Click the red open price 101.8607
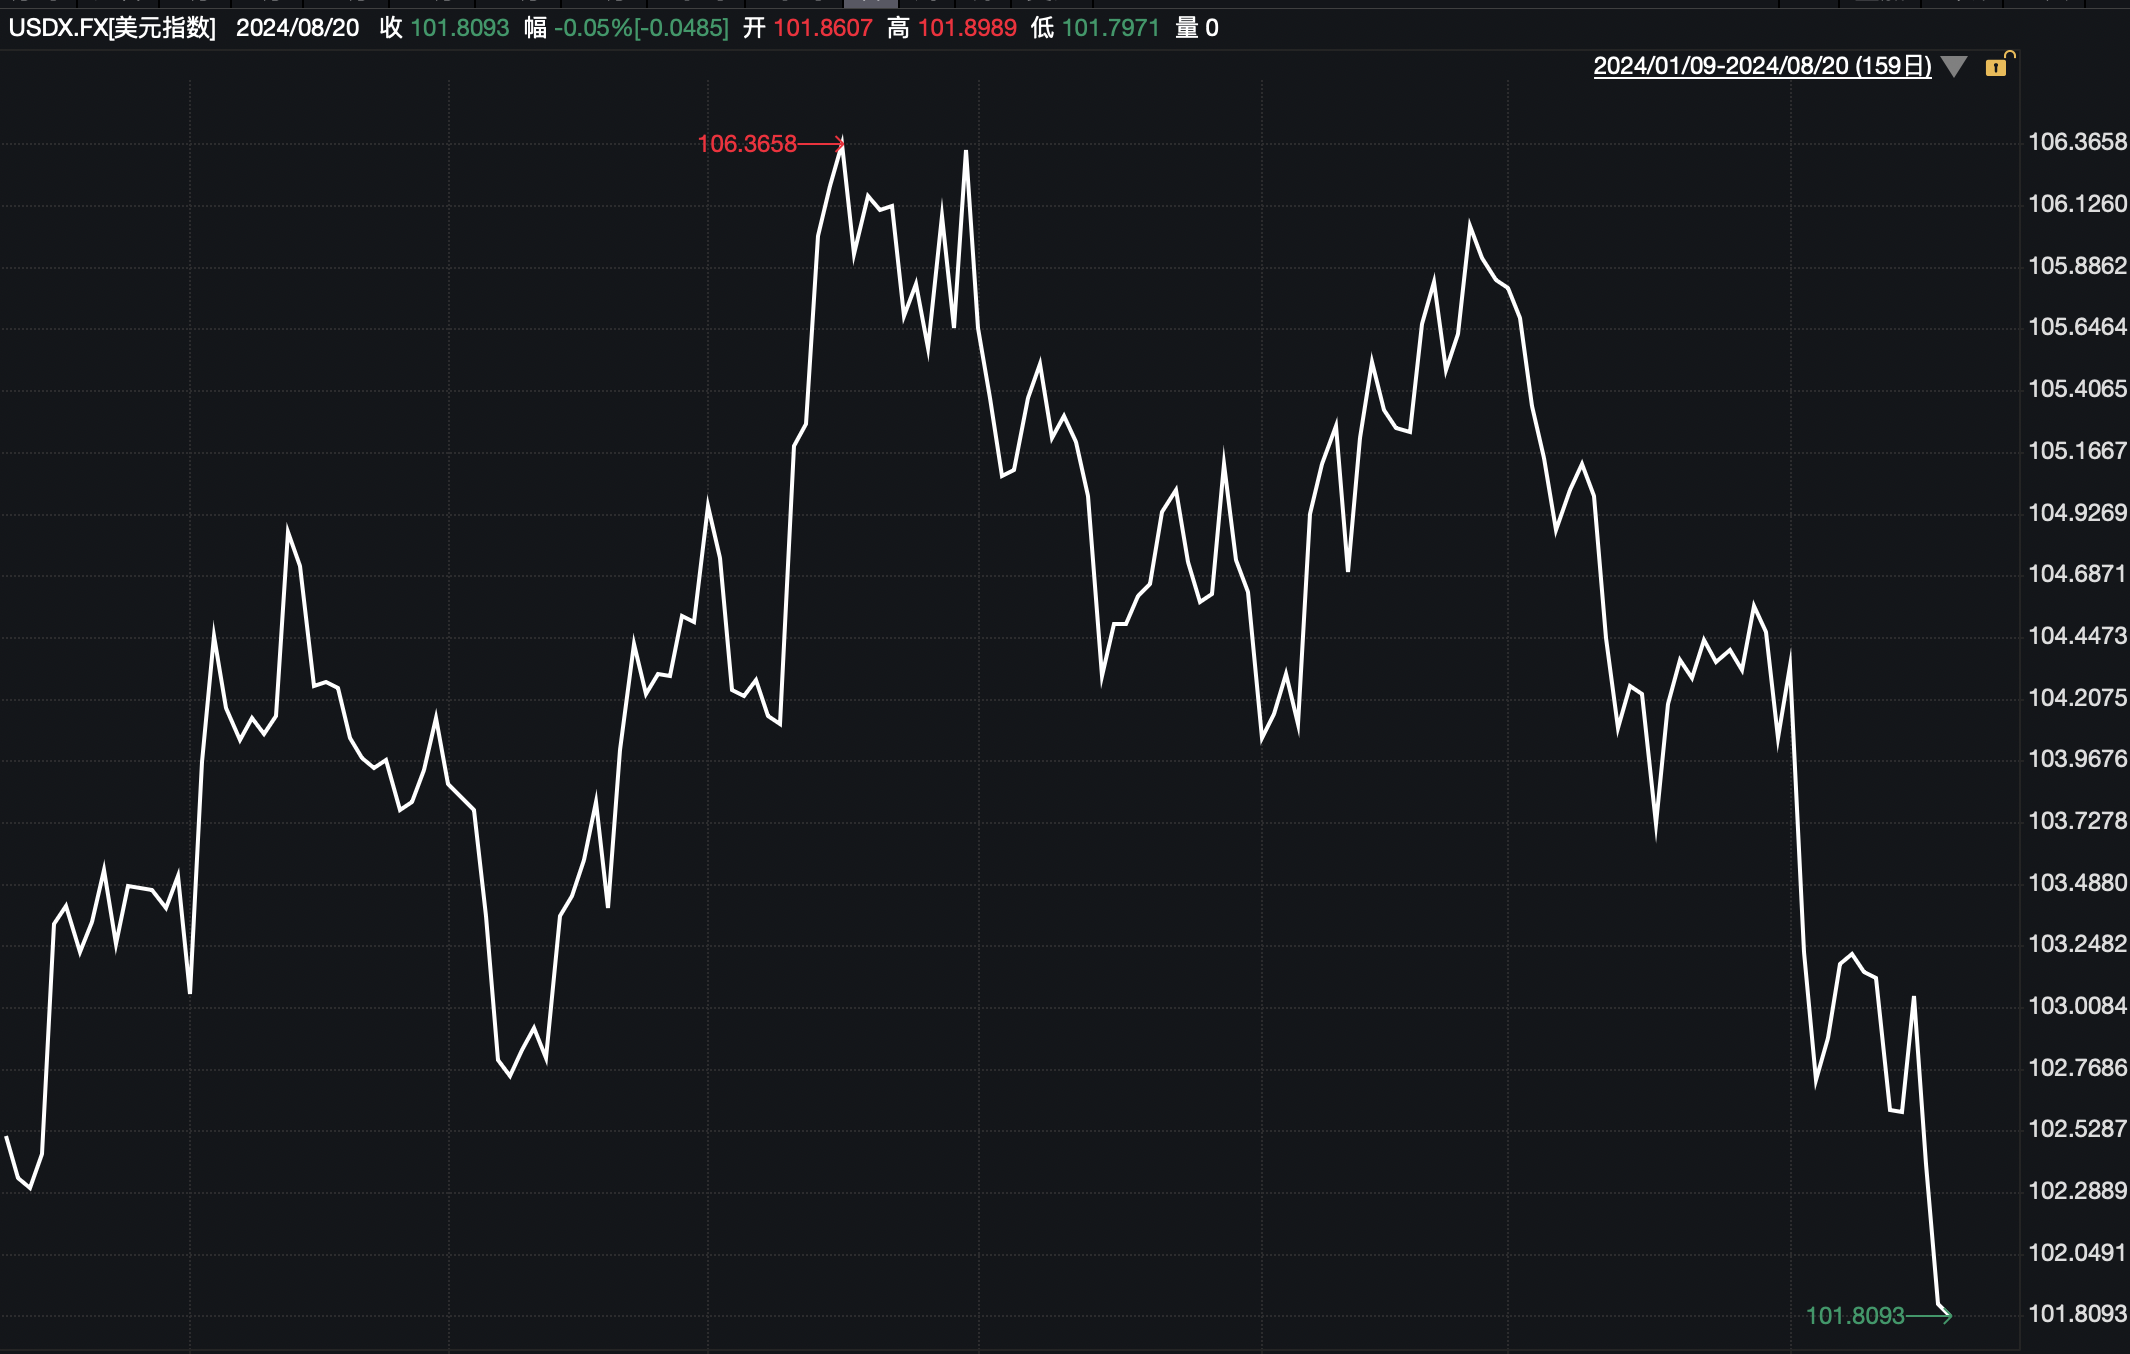Viewport: 2130px width, 1354px height. (x=822, y=28)
